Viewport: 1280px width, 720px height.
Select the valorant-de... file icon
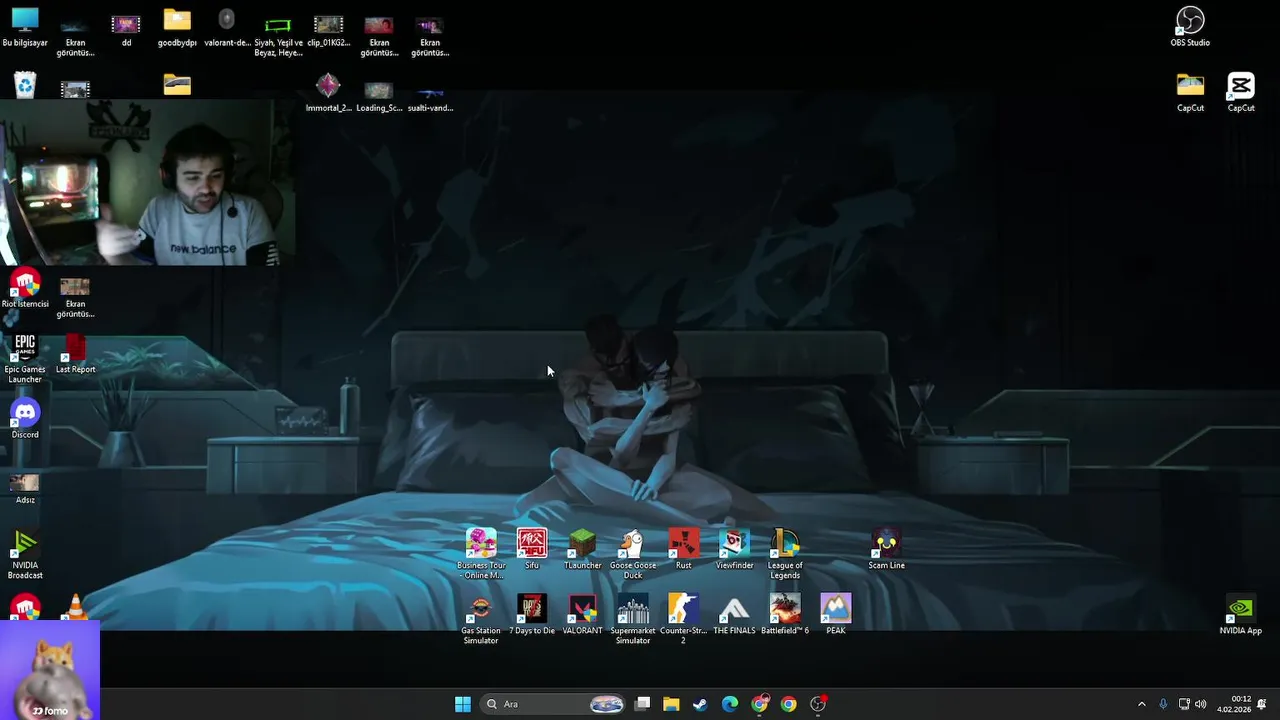coord(227,28)
